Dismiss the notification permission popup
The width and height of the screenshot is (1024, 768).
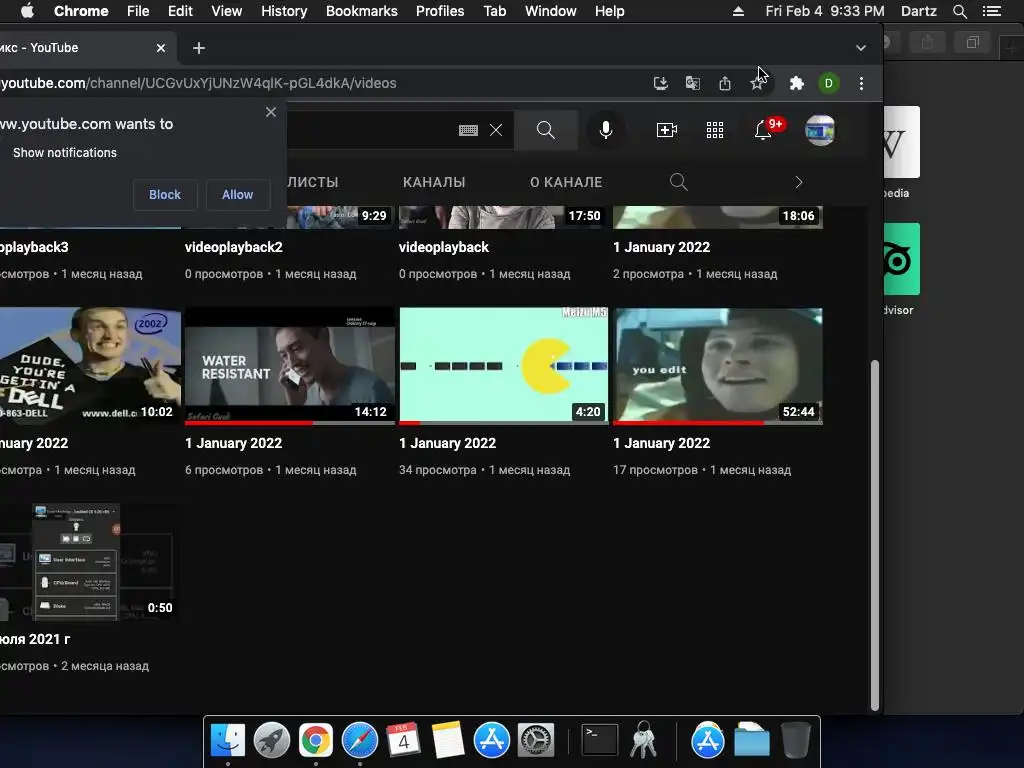[x=271, y=112]
